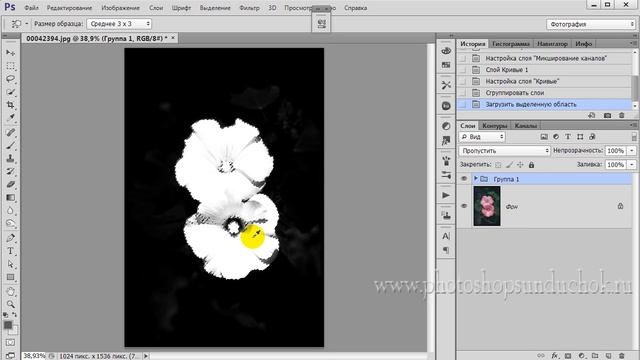Delete layer trash icon in Layers panel
Image resolution: width=640 pixels, height=360 pixels.
pyautogui.click(x=622, y=356)
